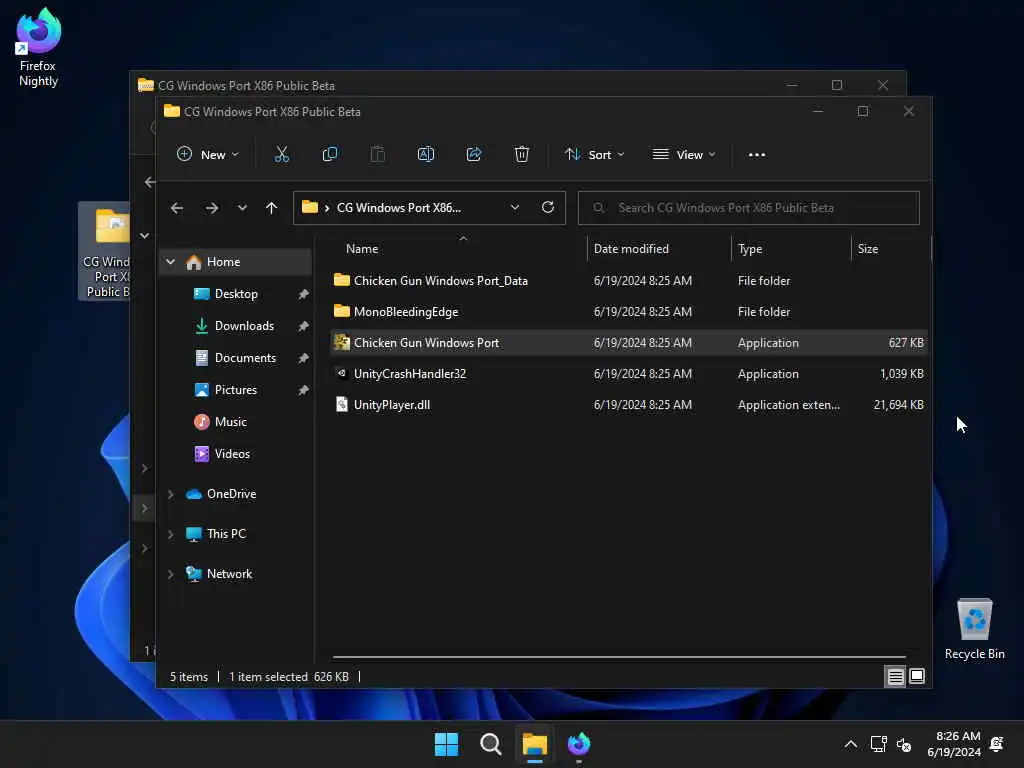
Task: Unpin Documents from quick access
Action: click(303, 358)
